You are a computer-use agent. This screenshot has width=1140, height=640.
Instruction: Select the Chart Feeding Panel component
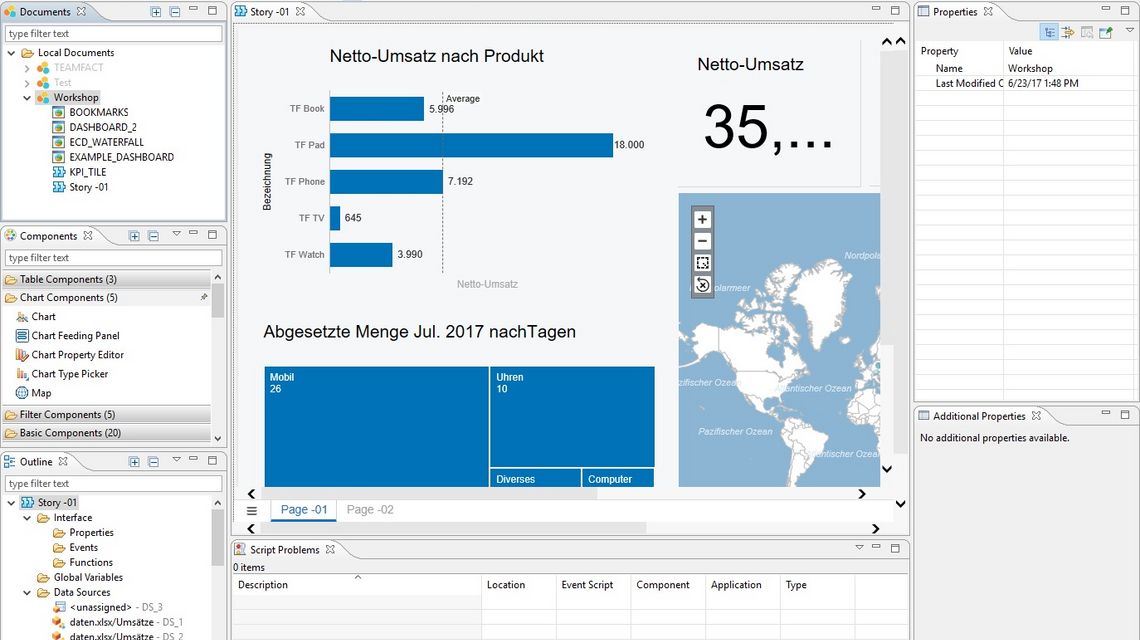(x=68, y=335)
